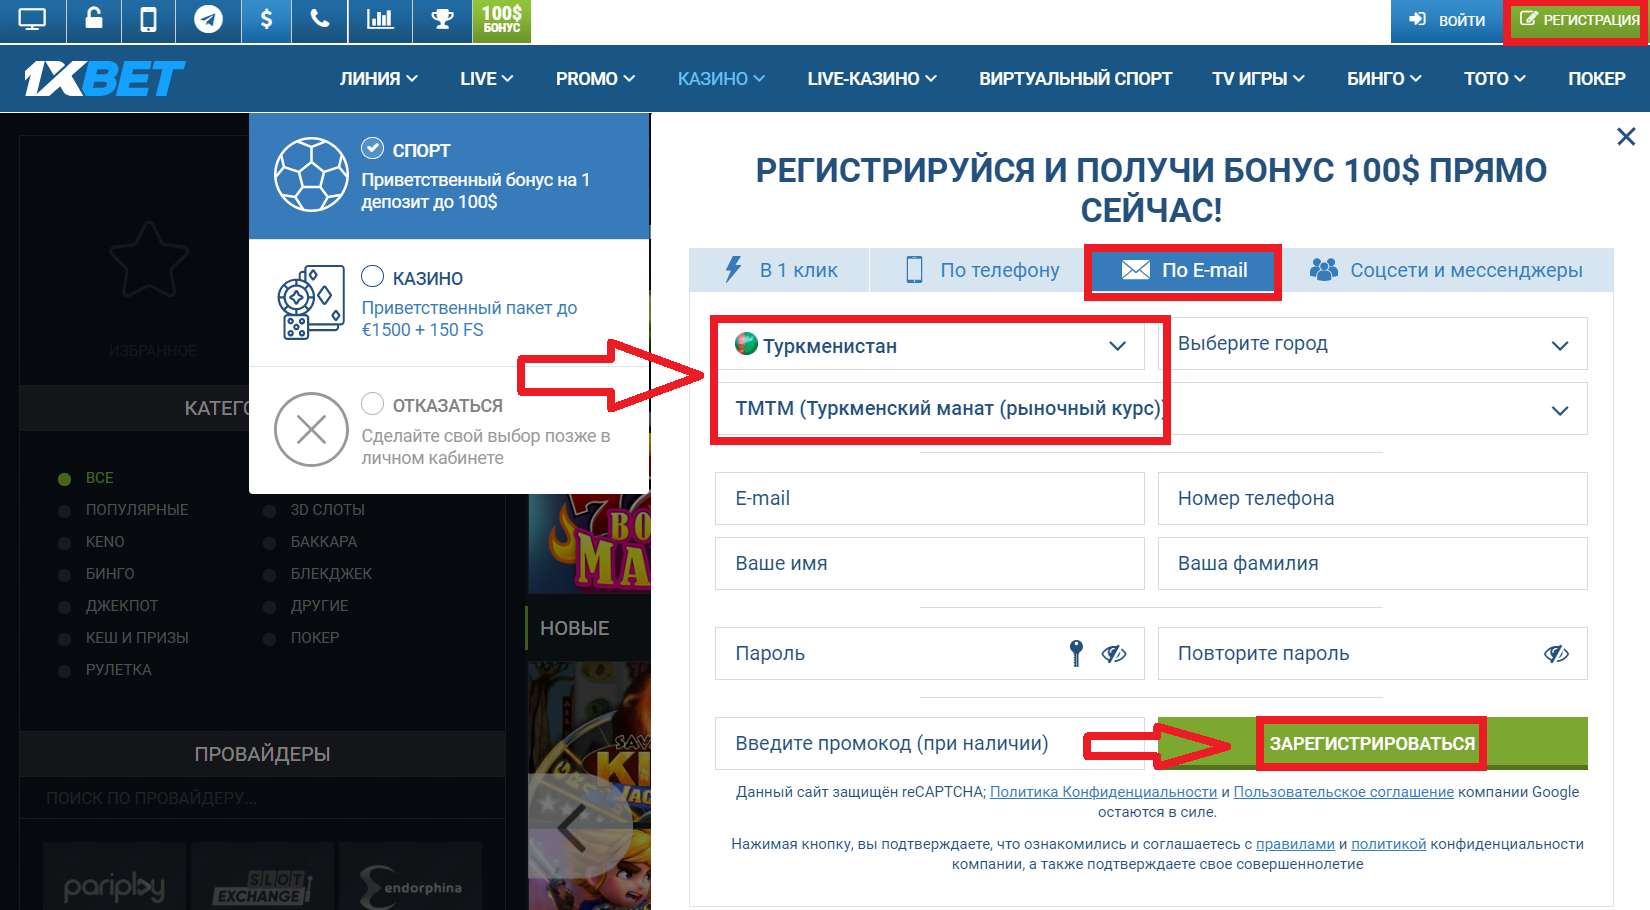
Task: Toggle visibility of Повторите пароль field
Action: click(x=1556, y=654)
